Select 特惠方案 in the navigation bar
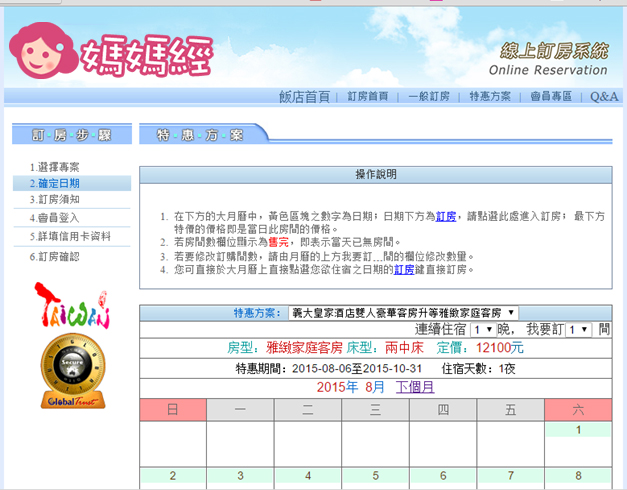This screenshot has width=627, height=490. [490, 96]
